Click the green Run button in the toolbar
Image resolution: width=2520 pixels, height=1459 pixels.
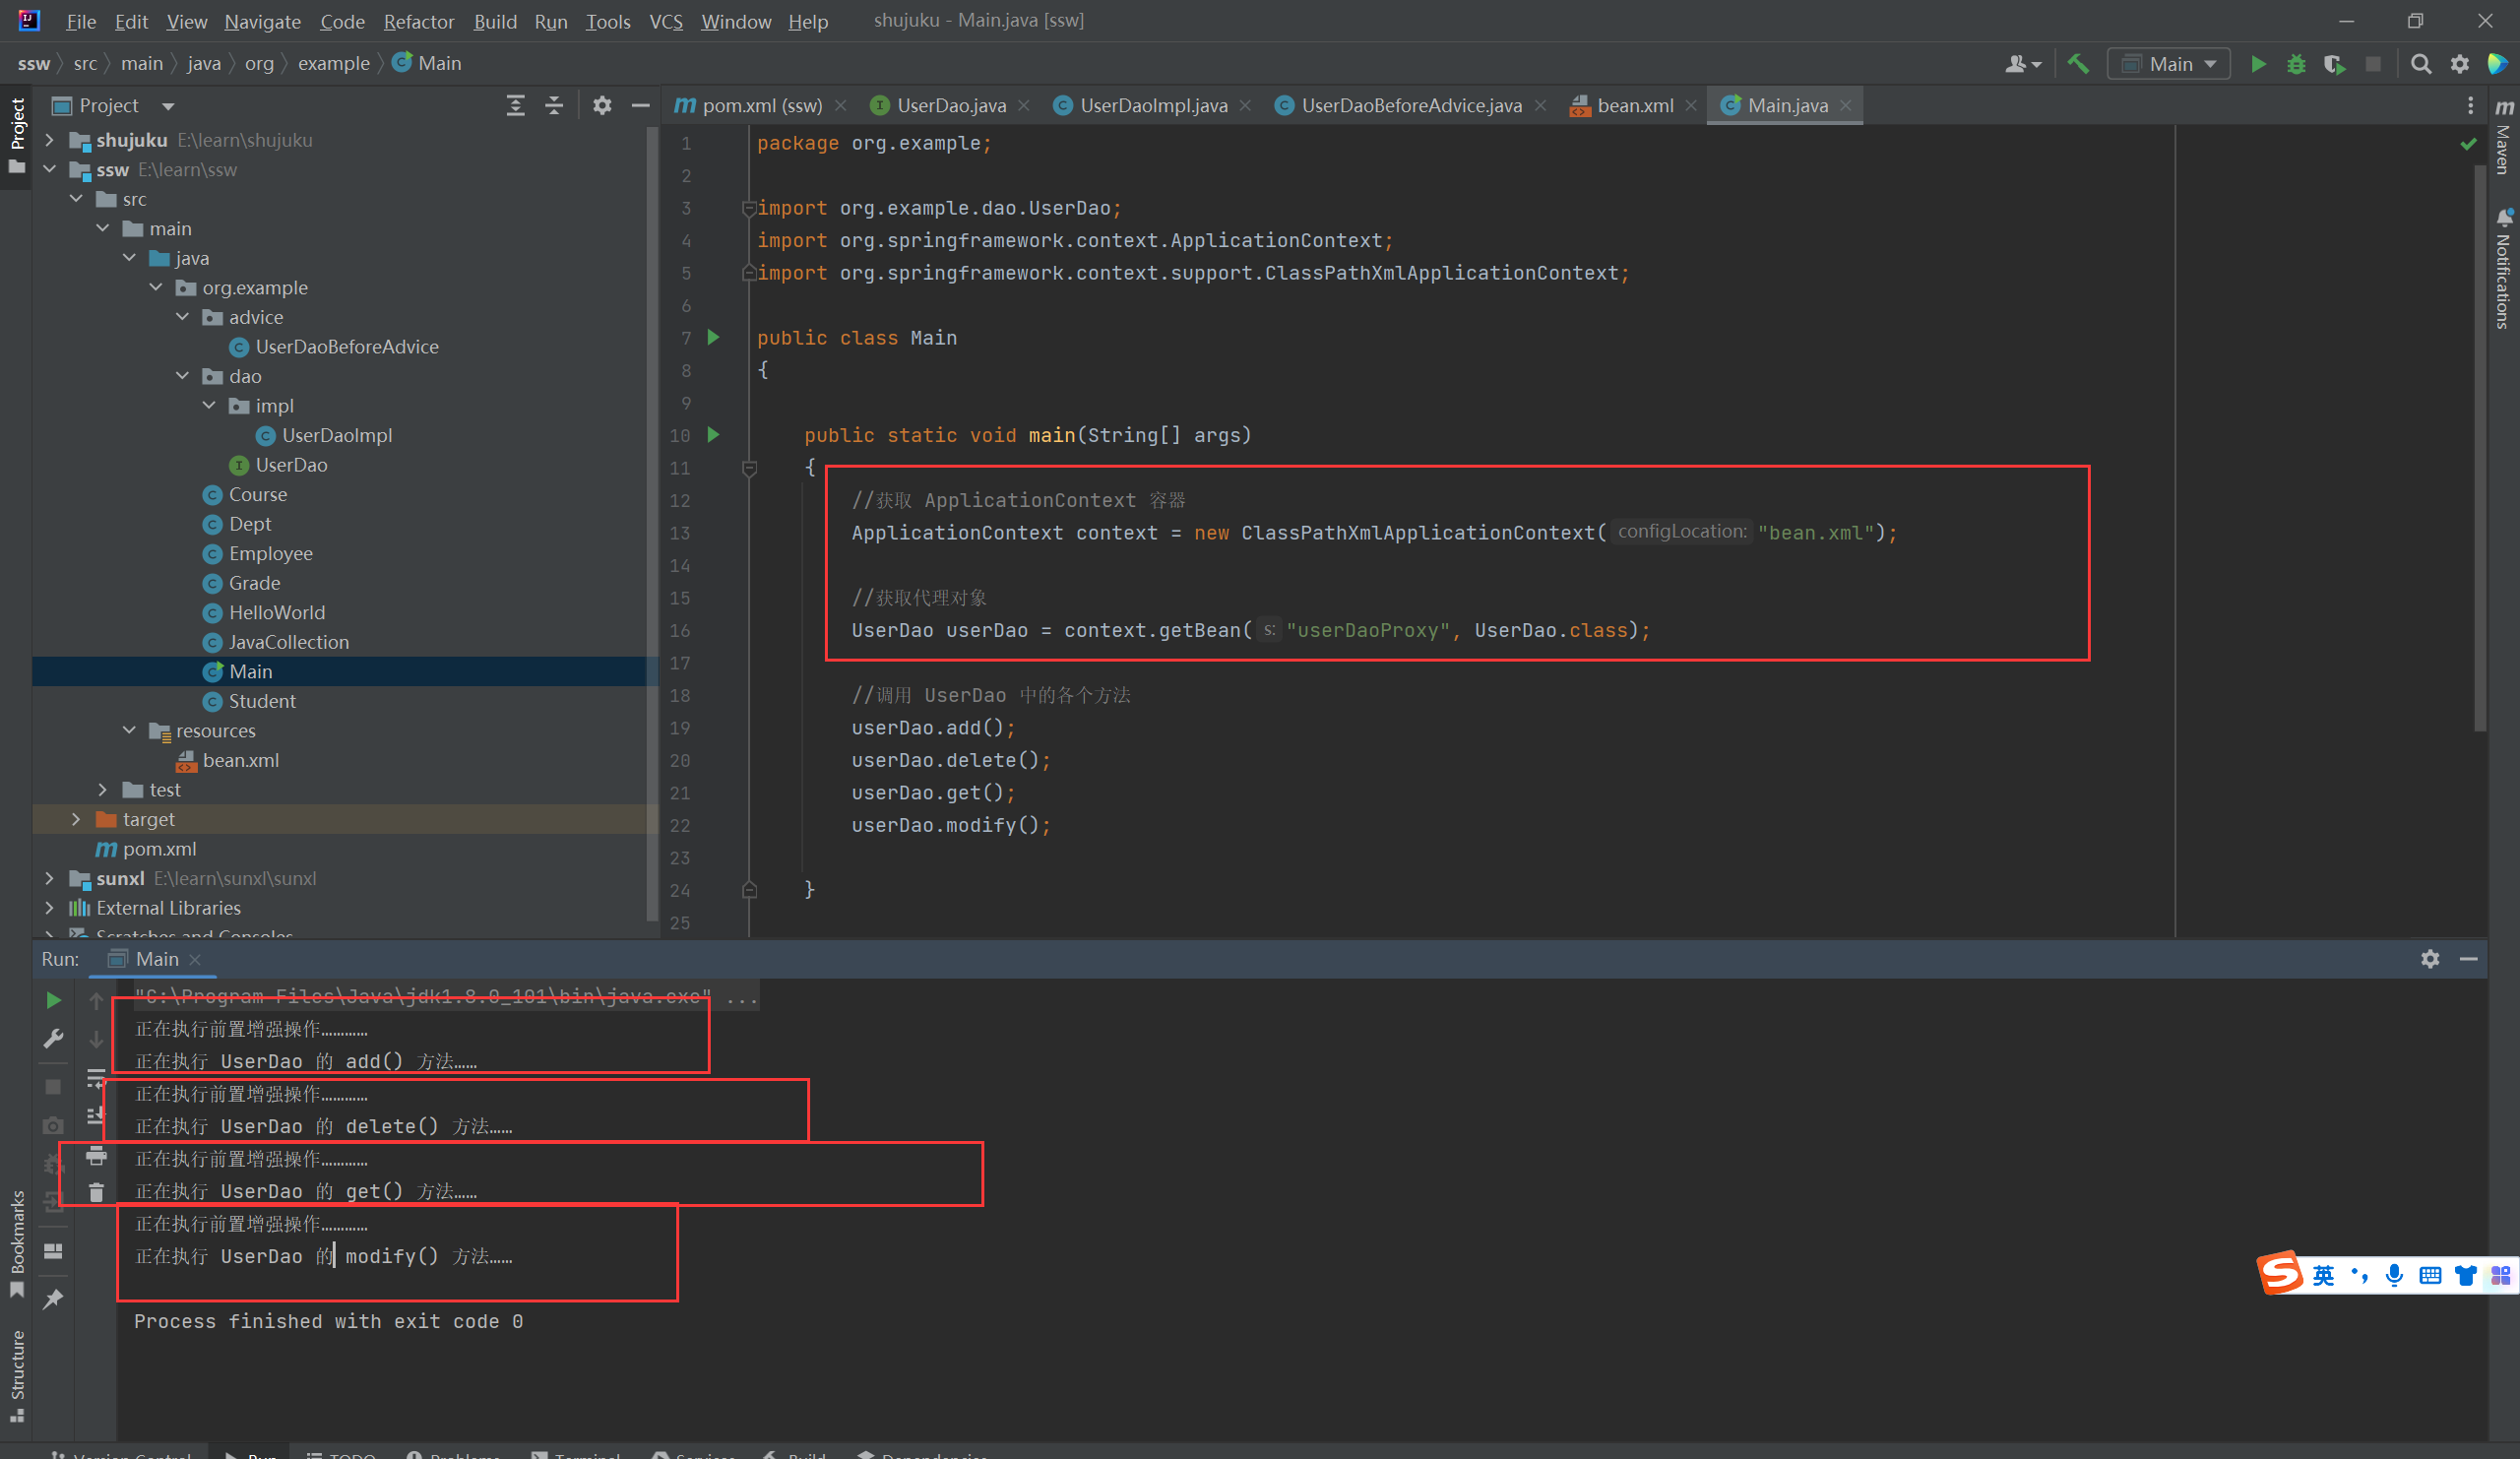tap(2257, 64)
